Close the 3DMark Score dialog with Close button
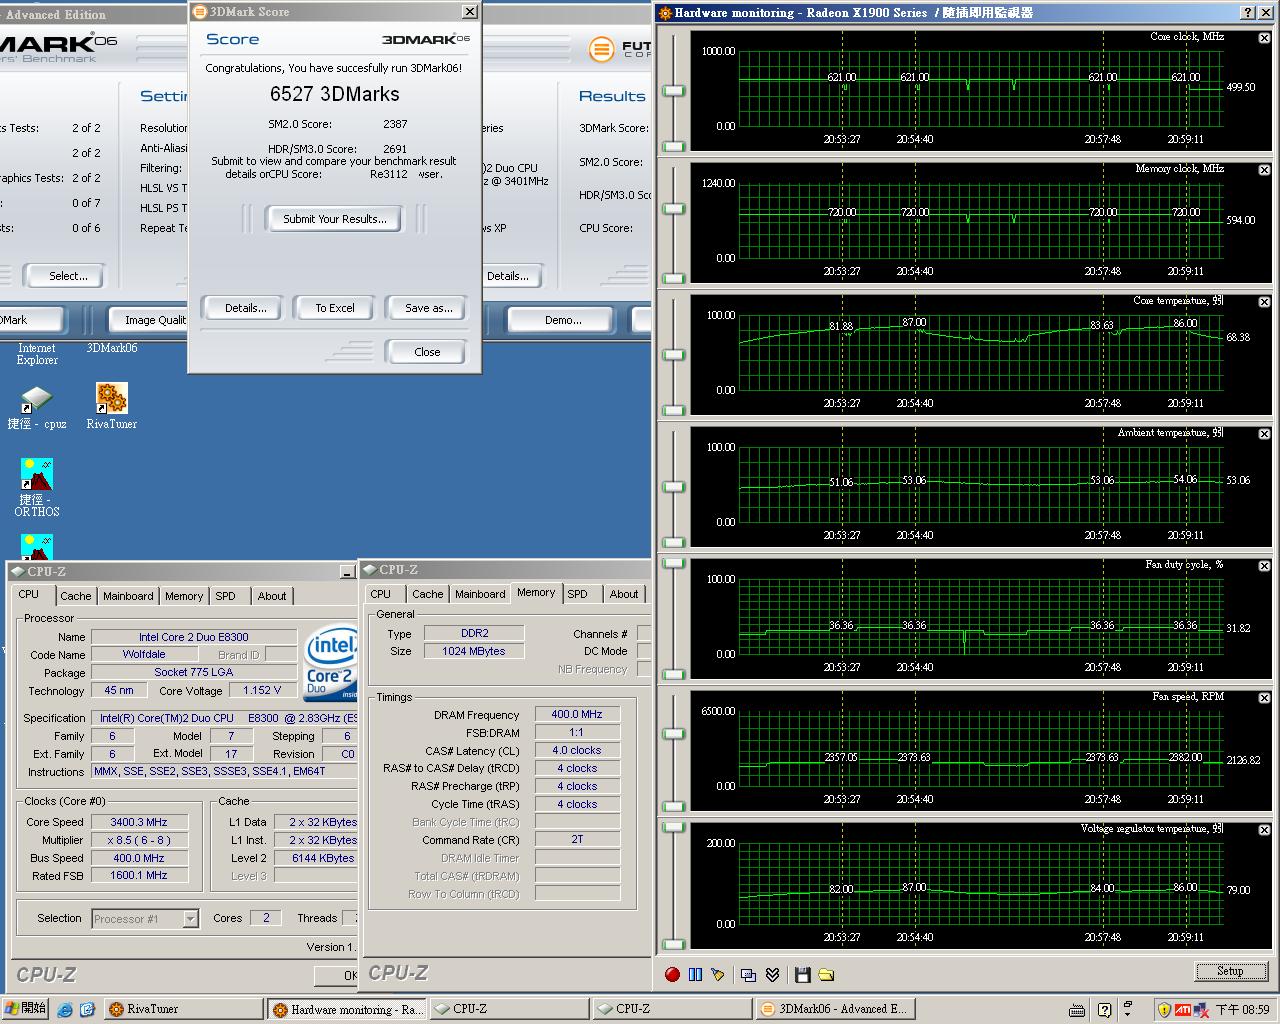Image resolution: width=1280 pixels, height=1024 pixels. click(x=427, y=352)
